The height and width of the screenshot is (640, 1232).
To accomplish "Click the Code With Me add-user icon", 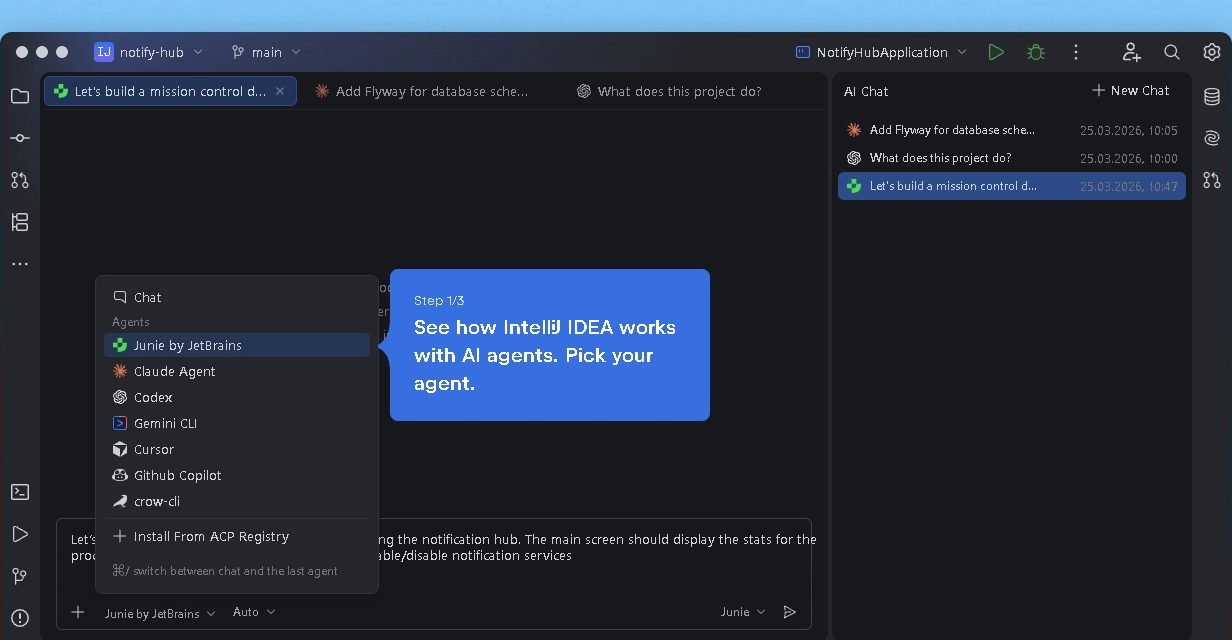I will tap(1131, 52).
